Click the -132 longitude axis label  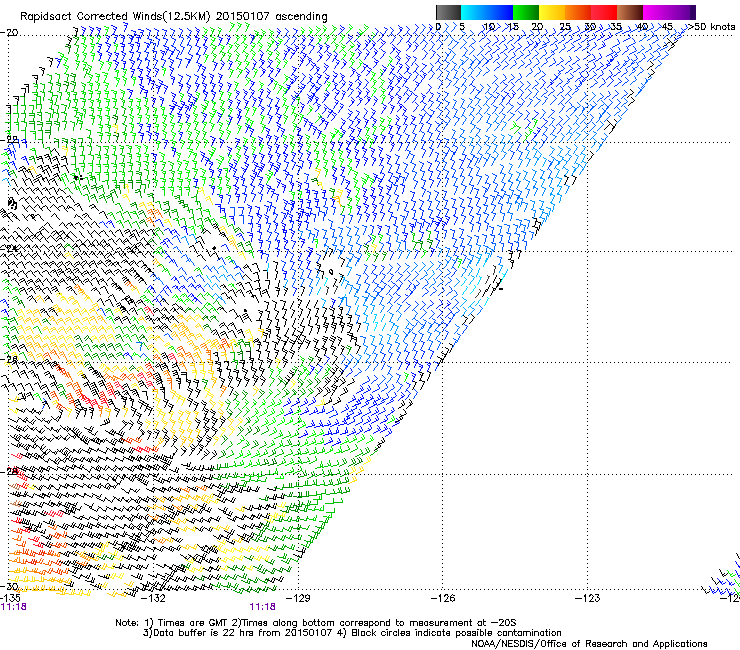point(154,598)
